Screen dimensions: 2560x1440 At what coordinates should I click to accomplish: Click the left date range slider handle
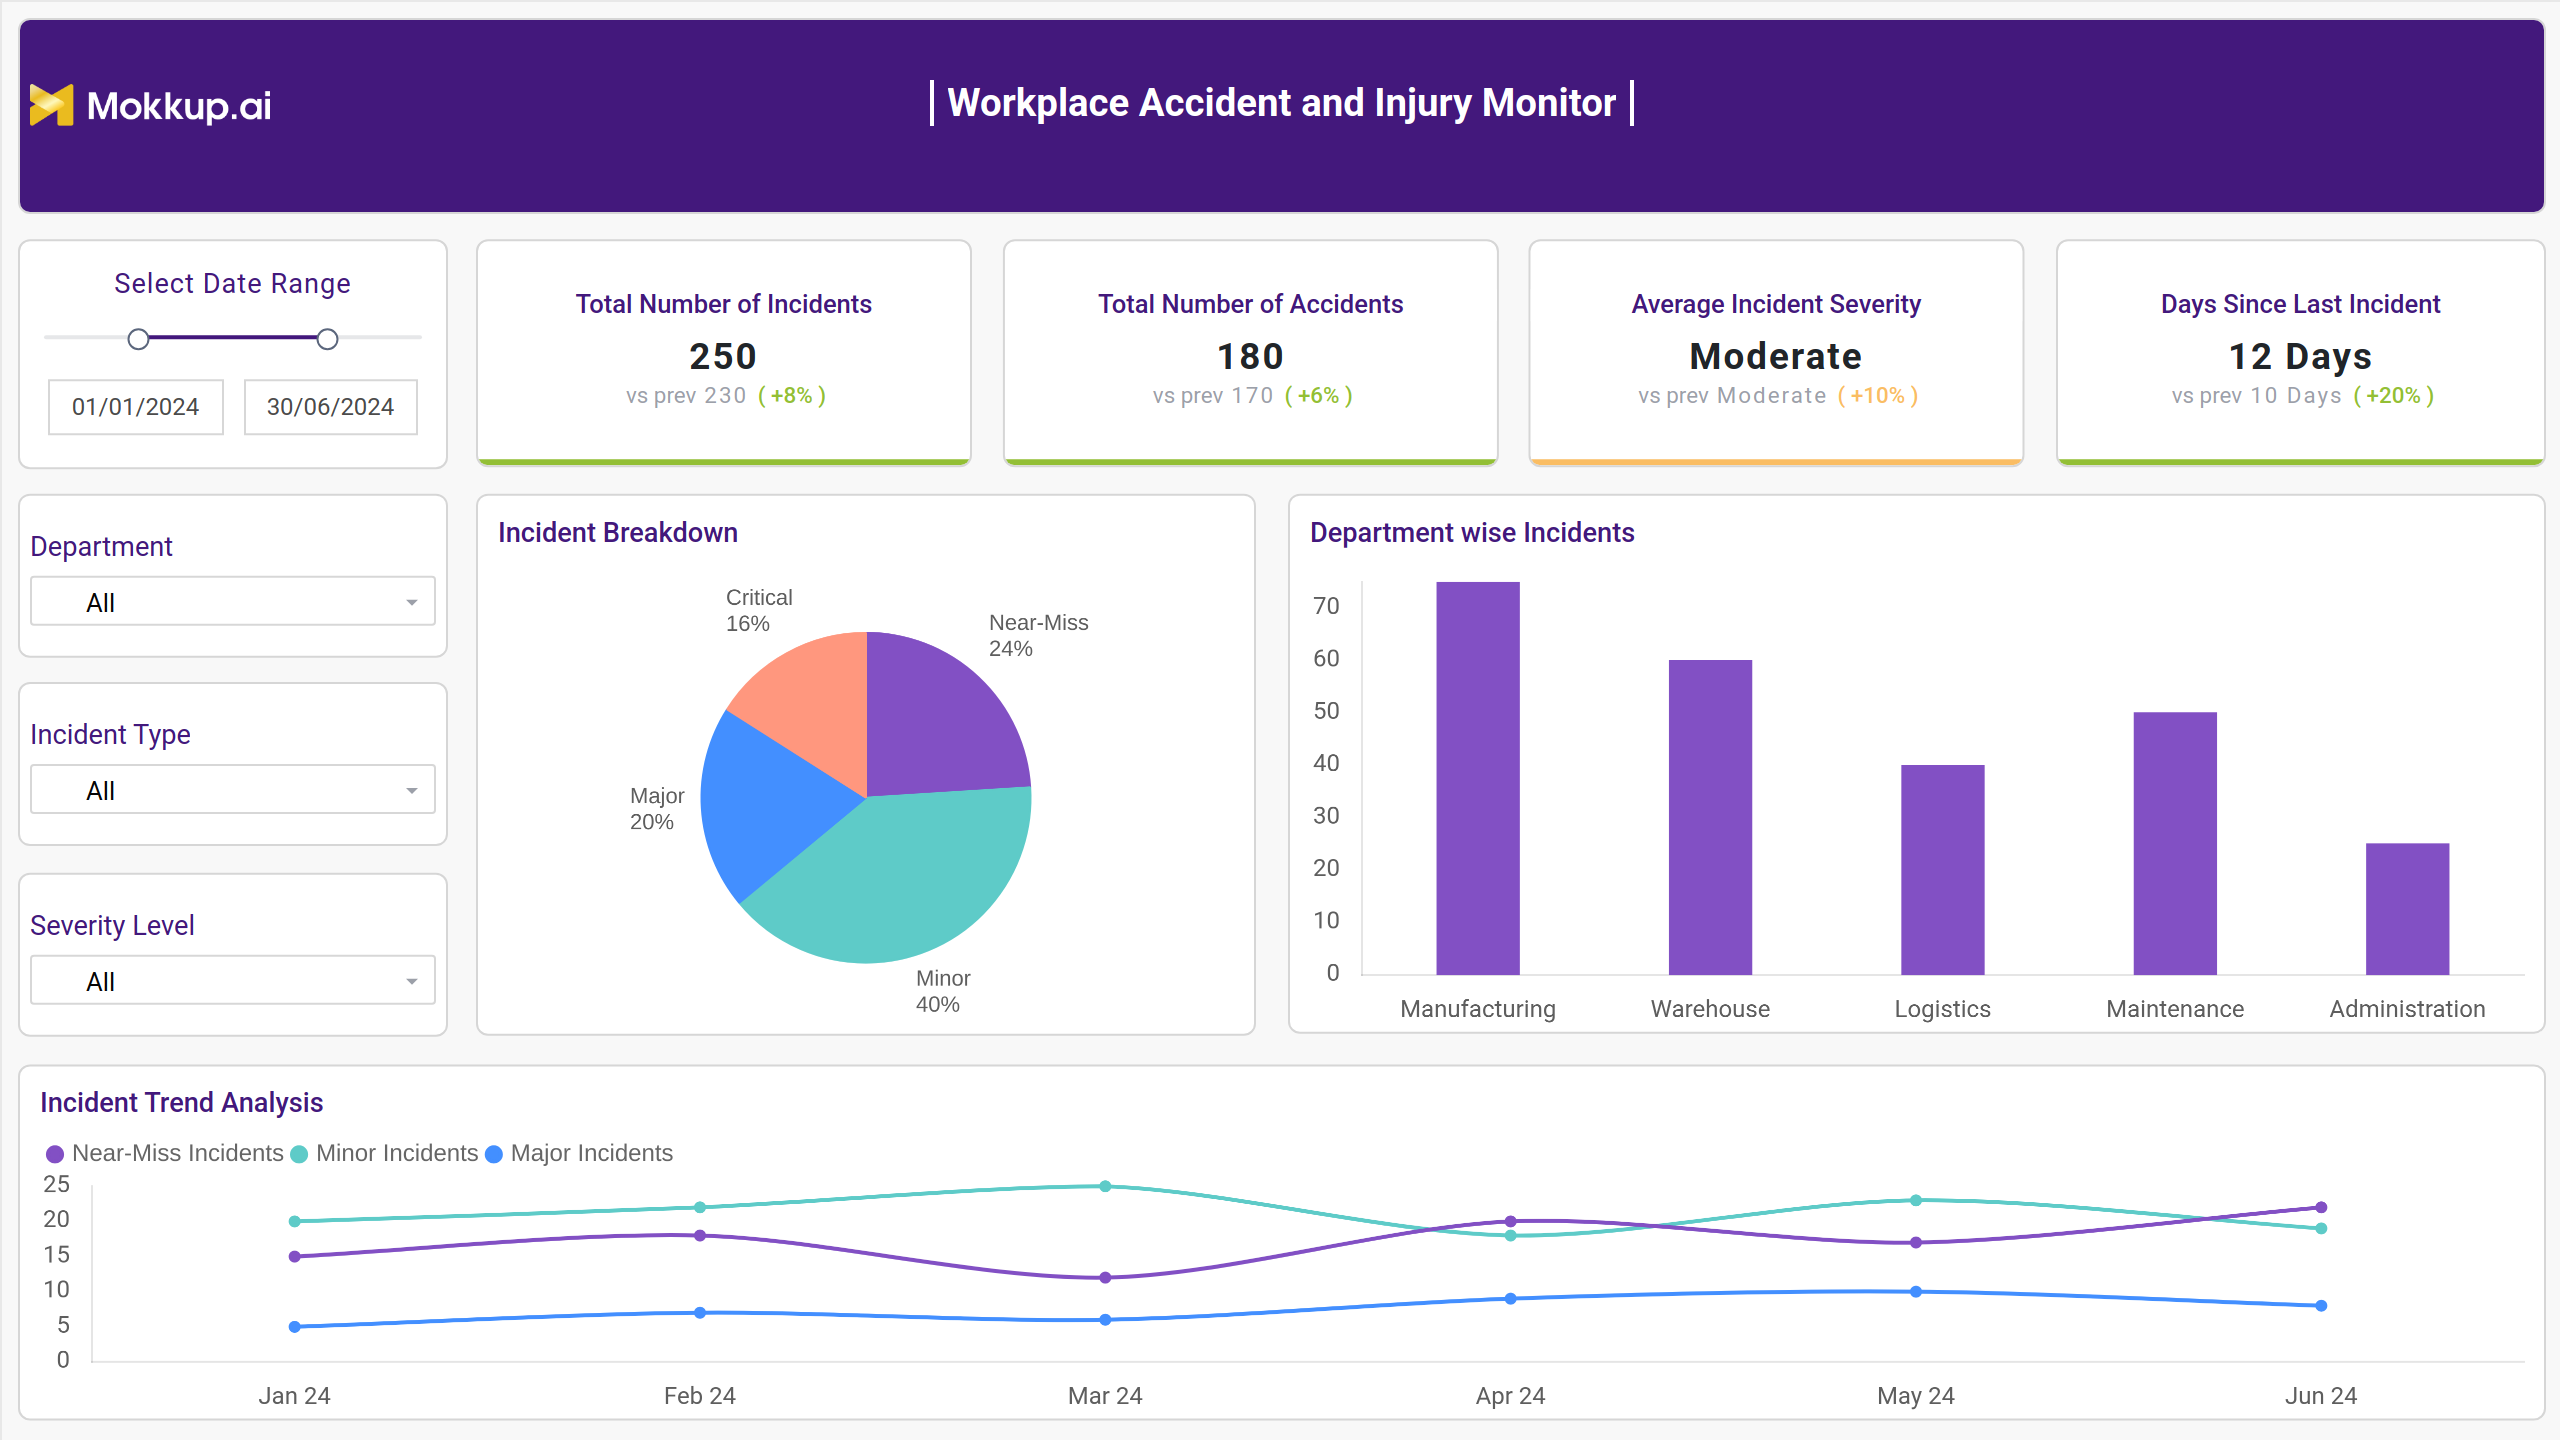pyautogui.click(x=139, y=339)
